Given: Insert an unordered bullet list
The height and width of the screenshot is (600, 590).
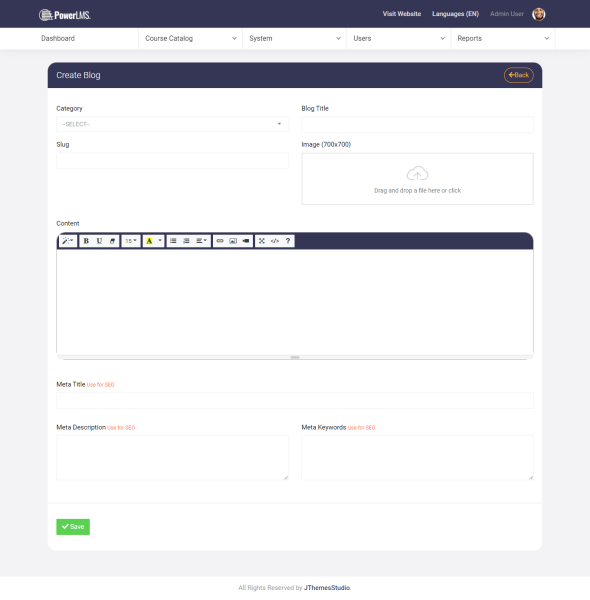Looking at the screenshot, I should click(173, 241).
